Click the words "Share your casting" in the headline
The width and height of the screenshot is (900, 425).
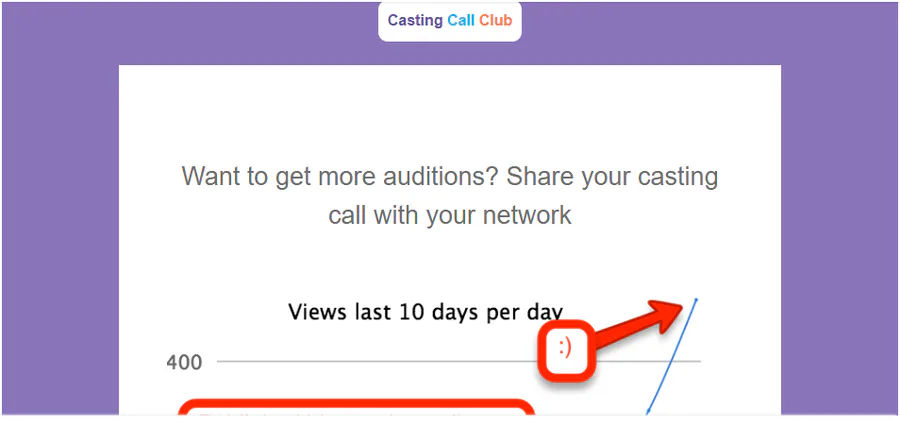(x=612, y=176)
